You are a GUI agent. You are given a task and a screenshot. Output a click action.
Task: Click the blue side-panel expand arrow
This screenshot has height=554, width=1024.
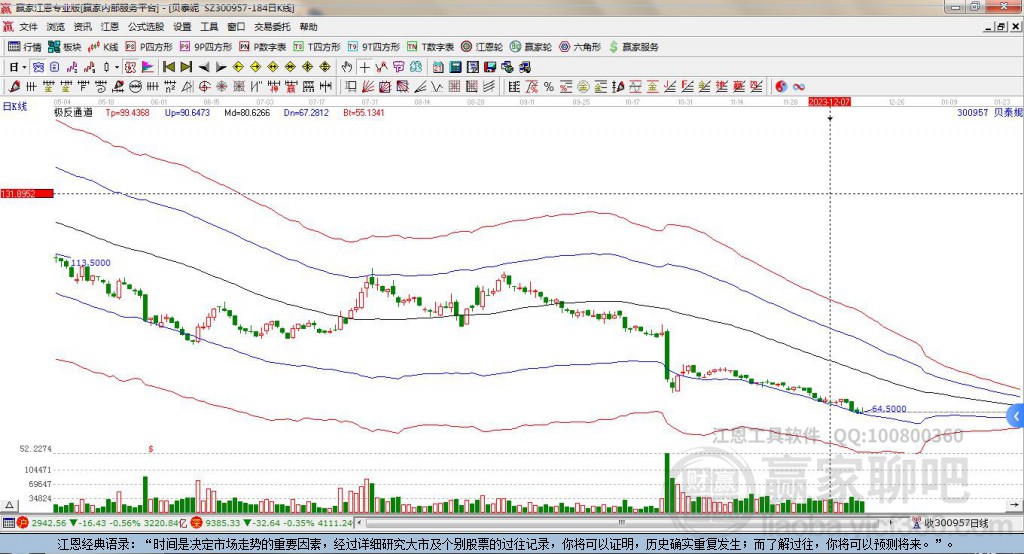click(x=1015, y=415)
